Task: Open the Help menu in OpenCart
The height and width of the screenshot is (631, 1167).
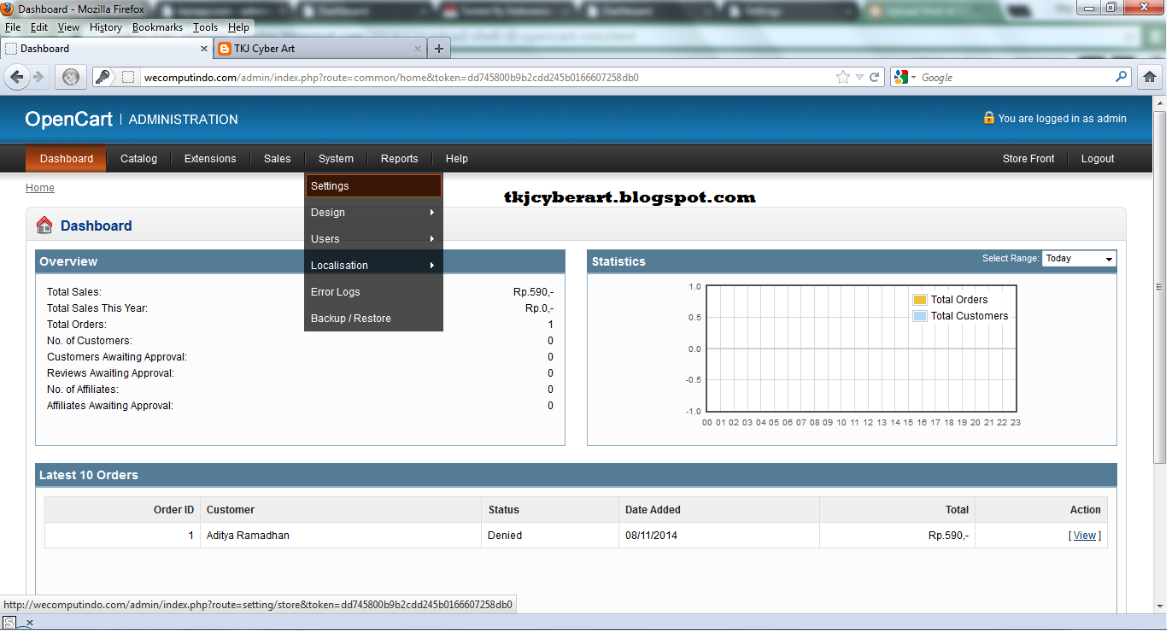Action: click(456, 158)
